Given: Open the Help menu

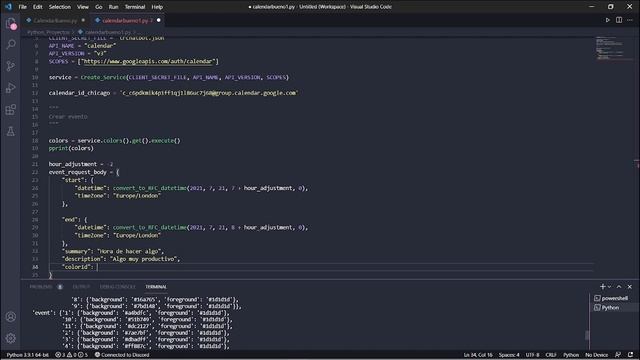Looking at the screenshot, I should pos(157,7).
